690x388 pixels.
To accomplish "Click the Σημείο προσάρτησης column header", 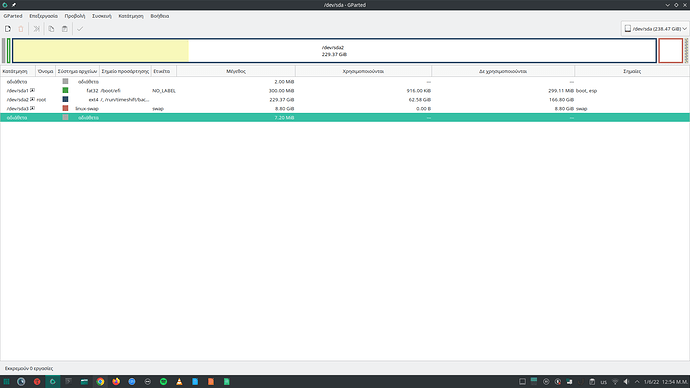I will [125, 71].
